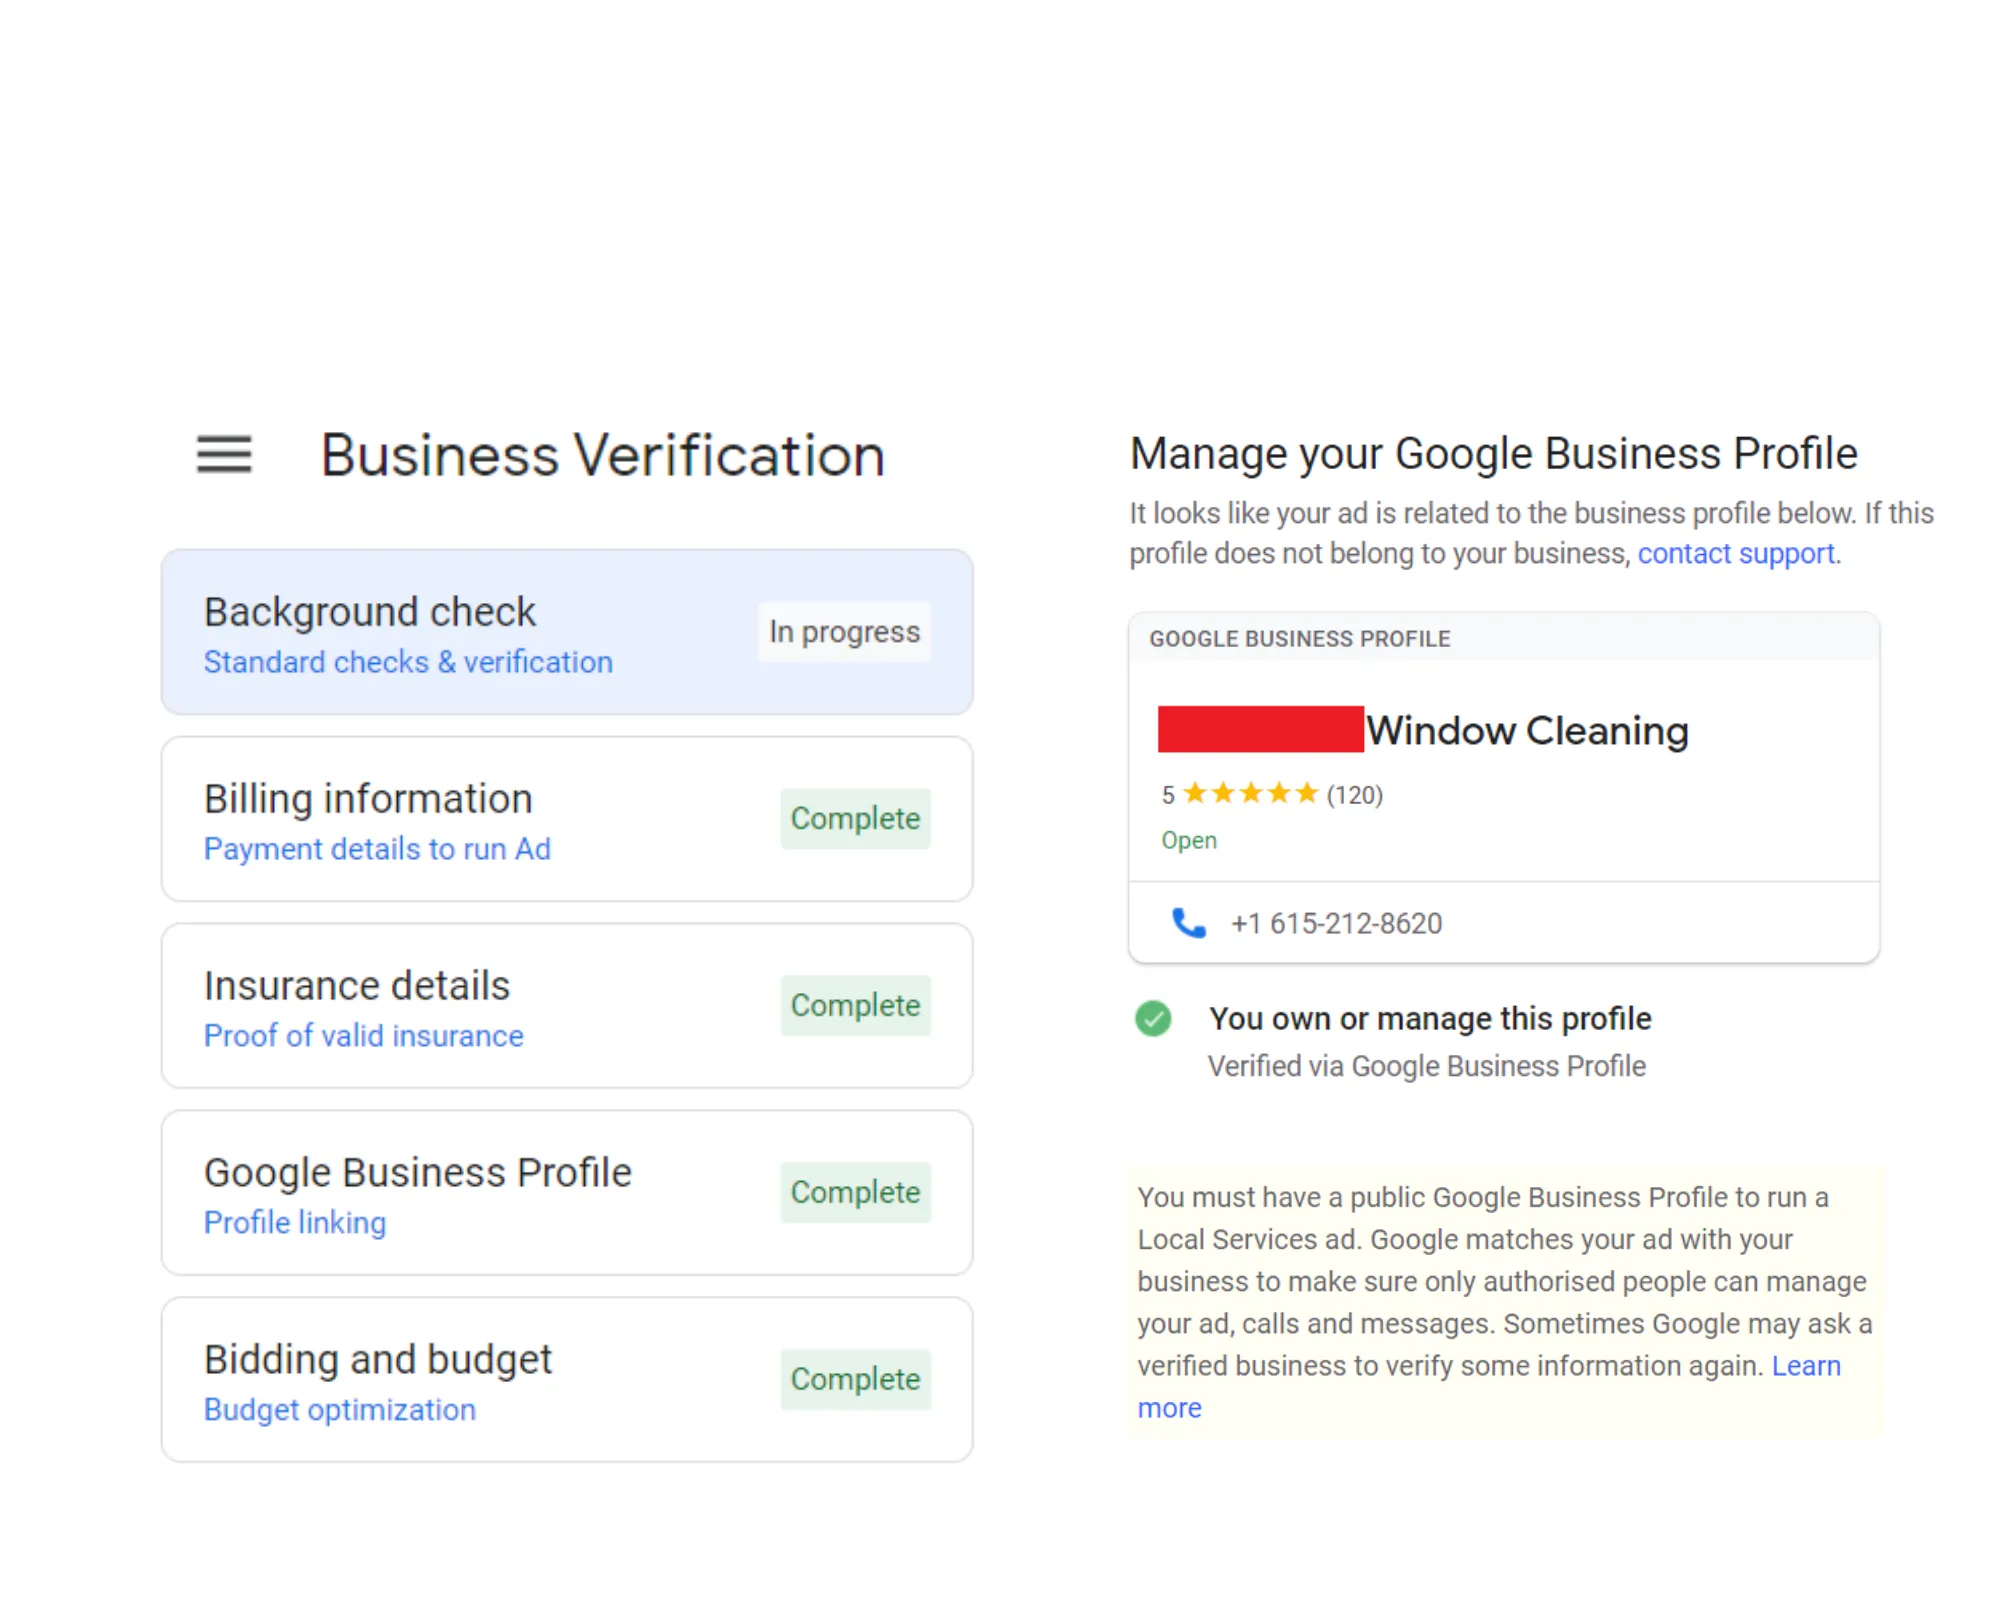Click the contact support link
The width and height of the screenshot is (2000, 1600).
(1736, 553)
